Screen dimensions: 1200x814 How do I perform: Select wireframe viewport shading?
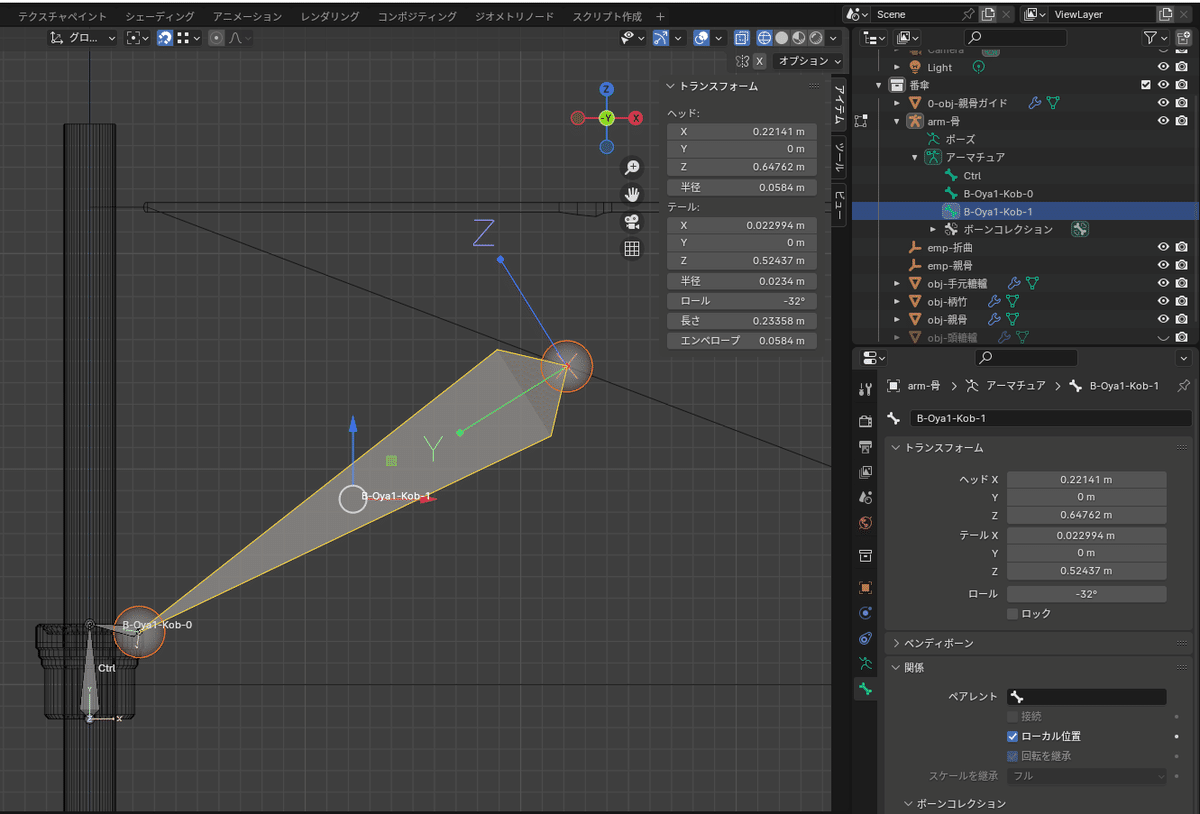[765, 38]
